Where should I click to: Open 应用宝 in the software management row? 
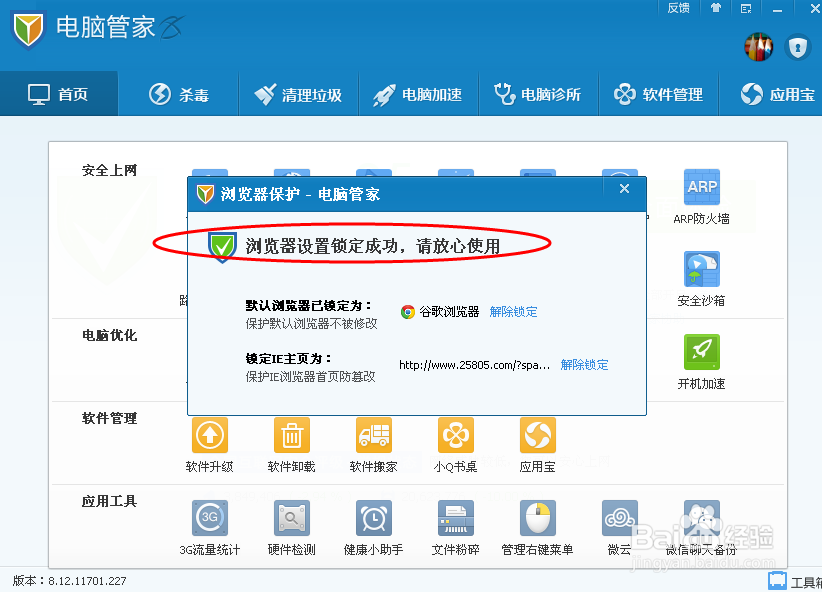(x=537, y=434)
